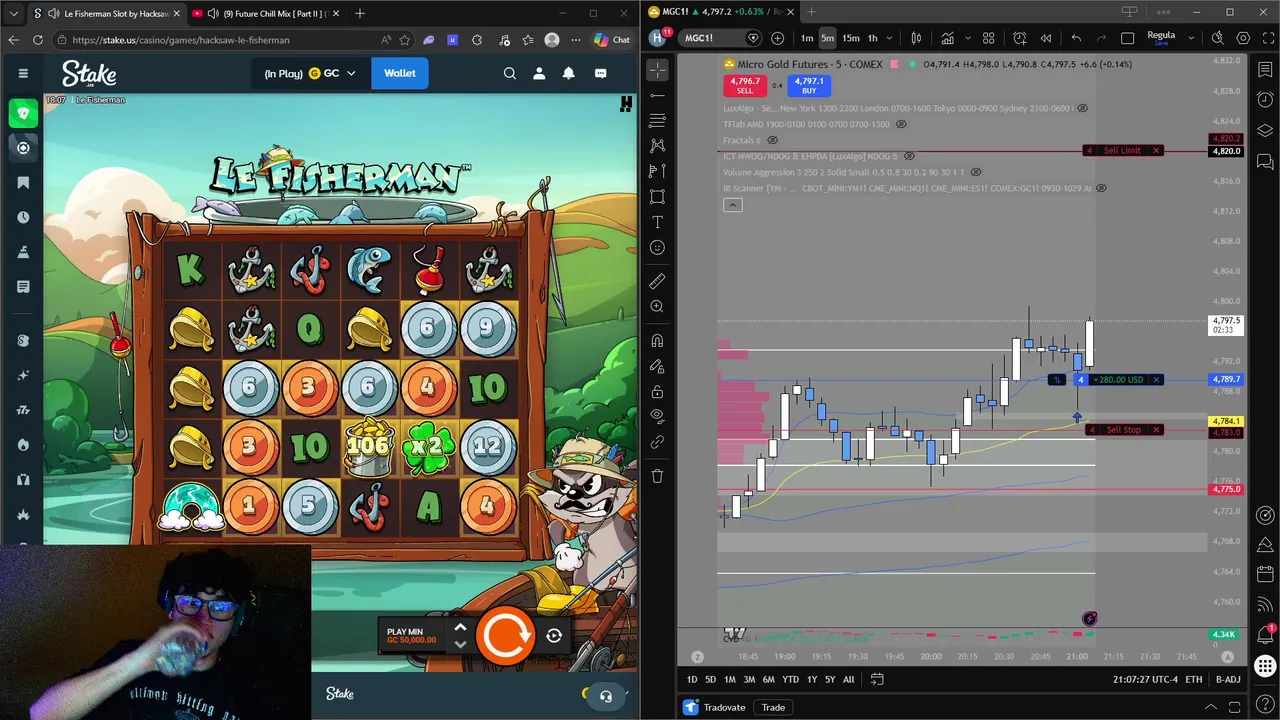Image resolution: width=1280 pixels, height=720 pixels.
Task: Open the Stake hamburger side menu
Action: (22, 73)
